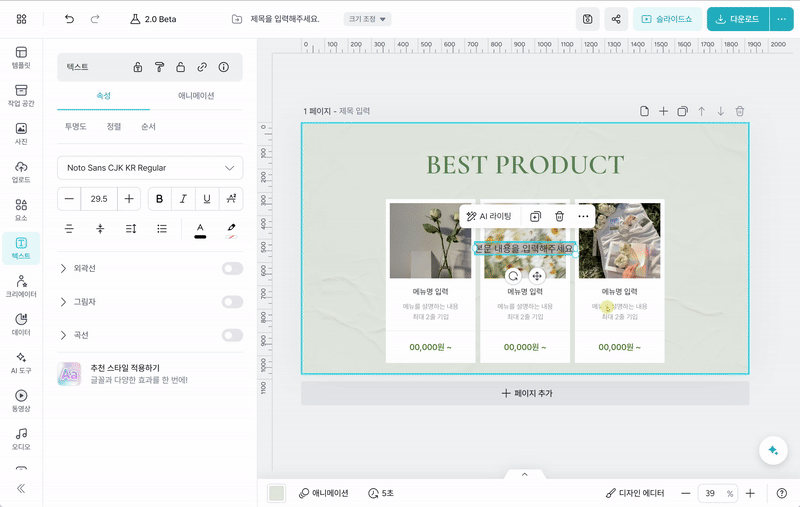Enable the 그림자 shadow switch
The height and width of the screenshot is (507, 800).
[232, 302]
